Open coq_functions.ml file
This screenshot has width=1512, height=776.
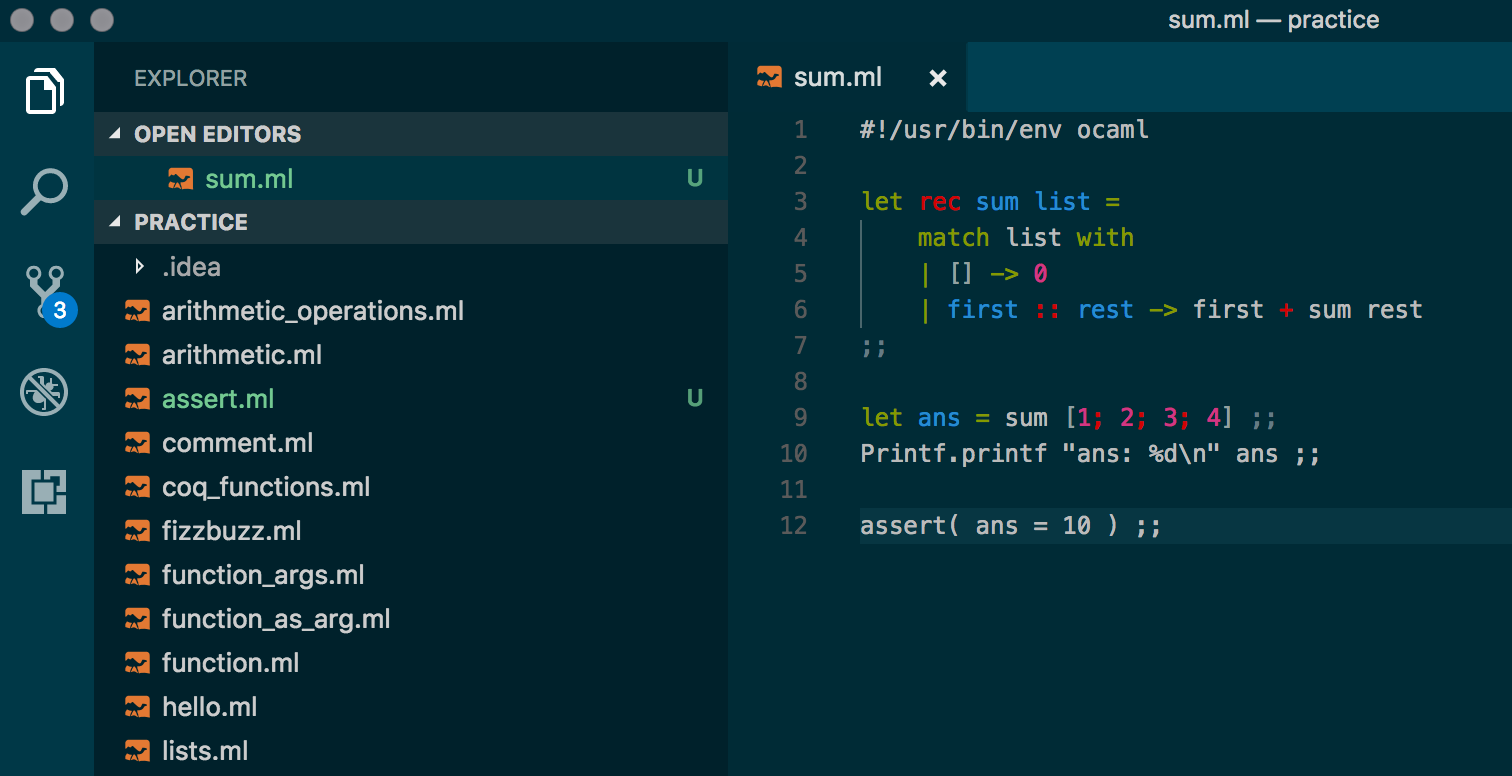(x=266, y=487)
